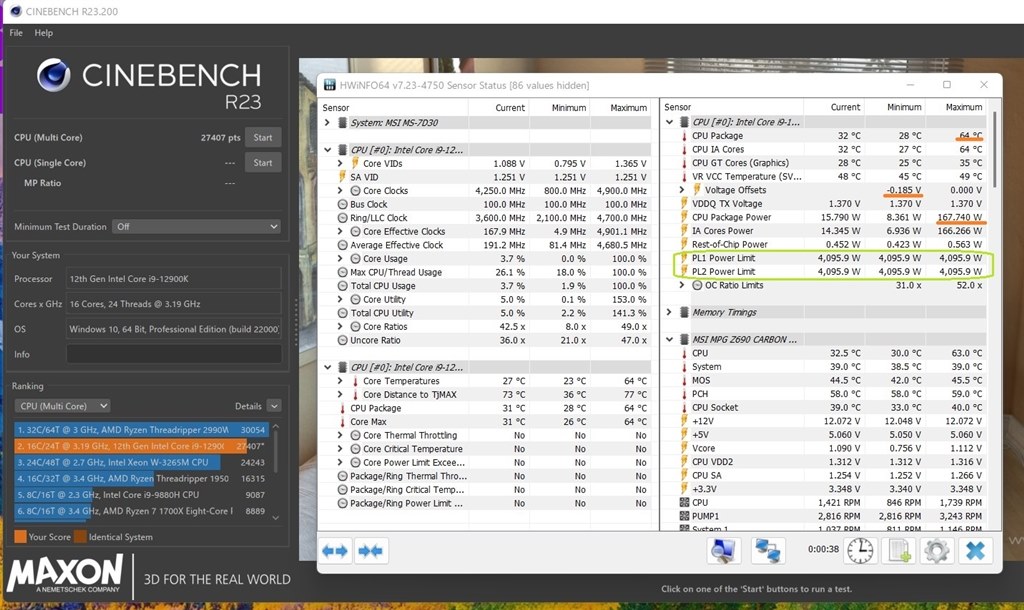The width and height of the screenshot is (1024, 610).
Task: Open the Help menu in Cinebench
Action: [44, 33]
